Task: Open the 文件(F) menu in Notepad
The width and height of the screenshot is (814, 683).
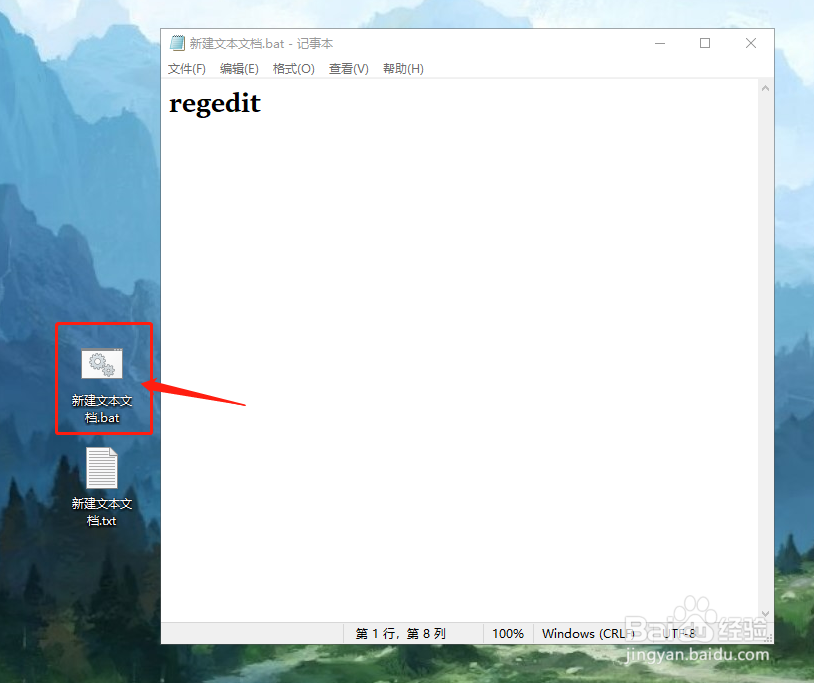Action: point(186,69)
